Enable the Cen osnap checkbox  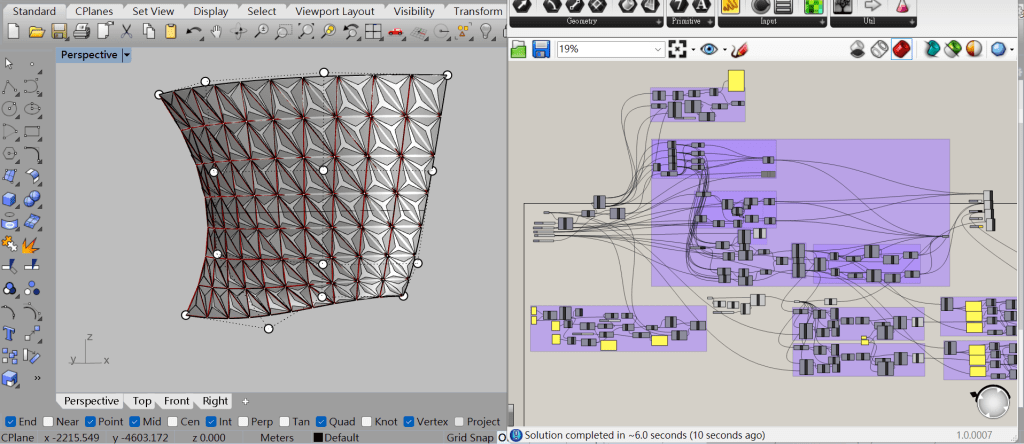coord(172,421)
